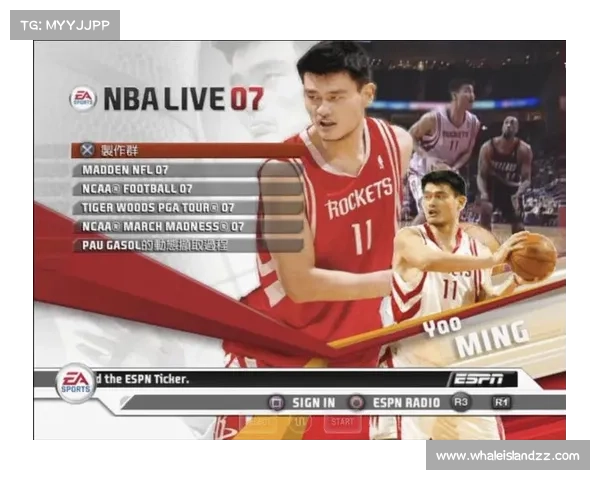Open NCAA MARCH MADNESS 07 entry
Viewport: 600px width, 480px height.
pyautogui.click(x=188, y=226)
